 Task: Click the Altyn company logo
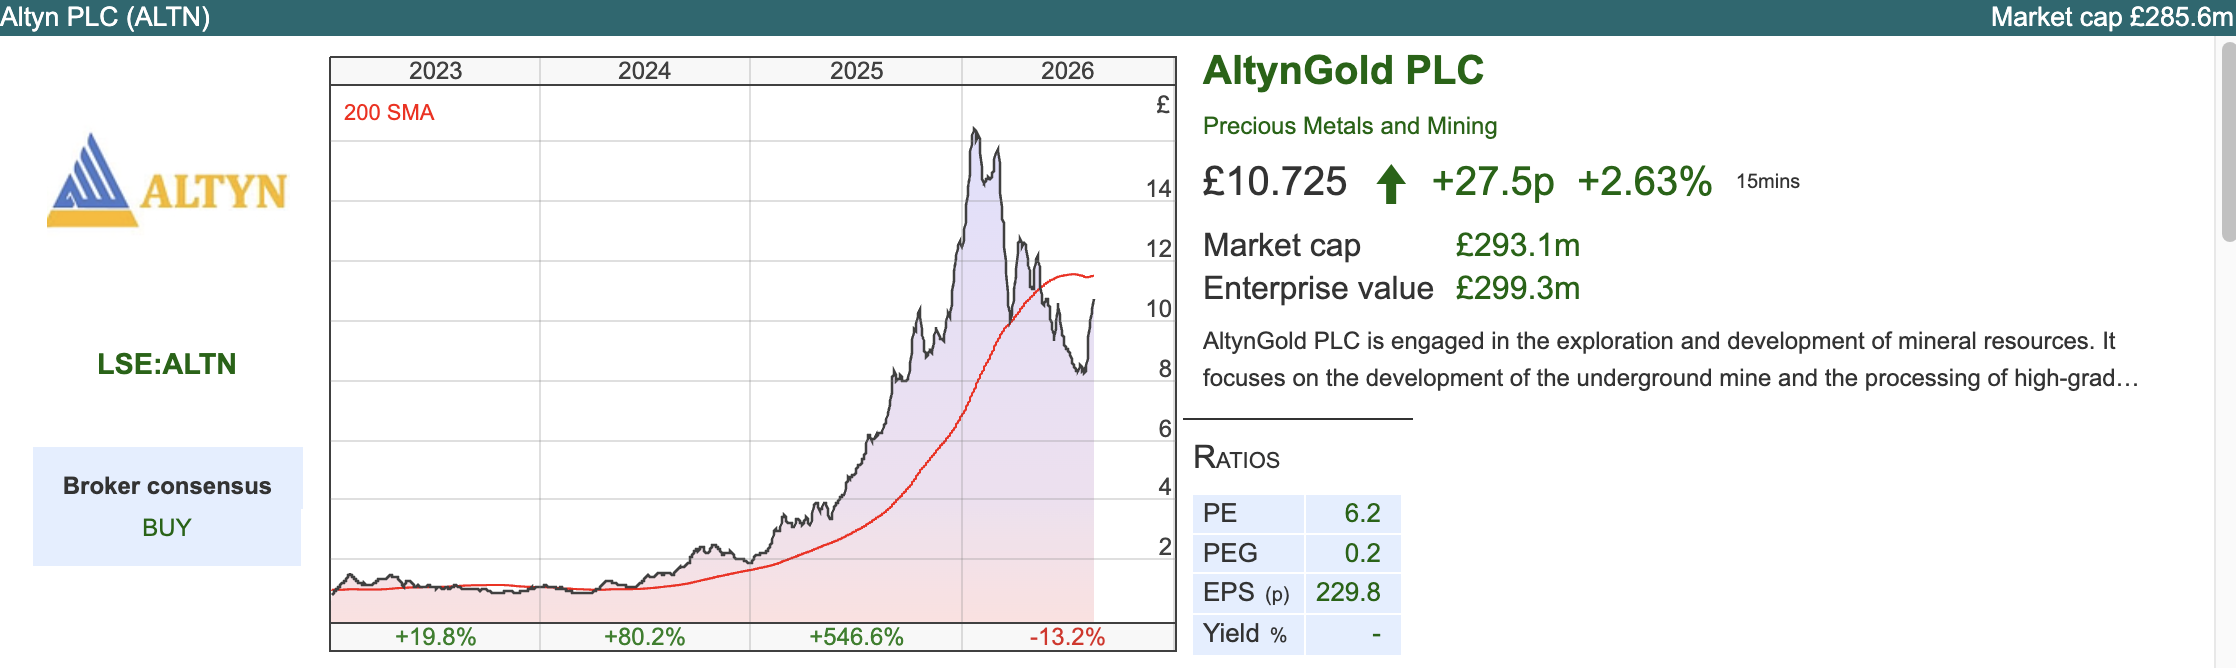point(167,180)
